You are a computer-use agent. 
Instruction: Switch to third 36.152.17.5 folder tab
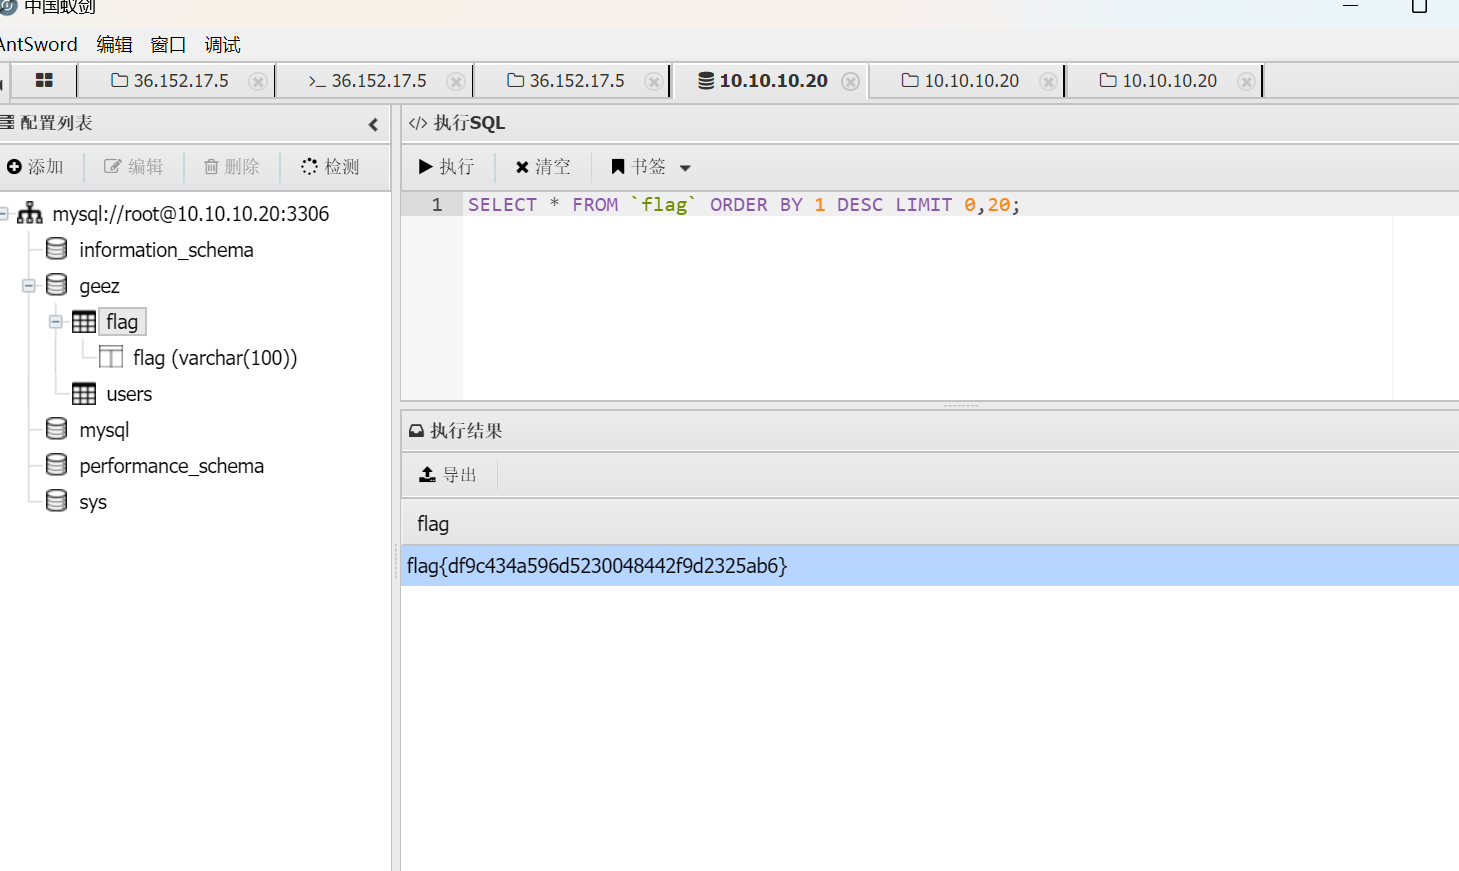(566, 81)
